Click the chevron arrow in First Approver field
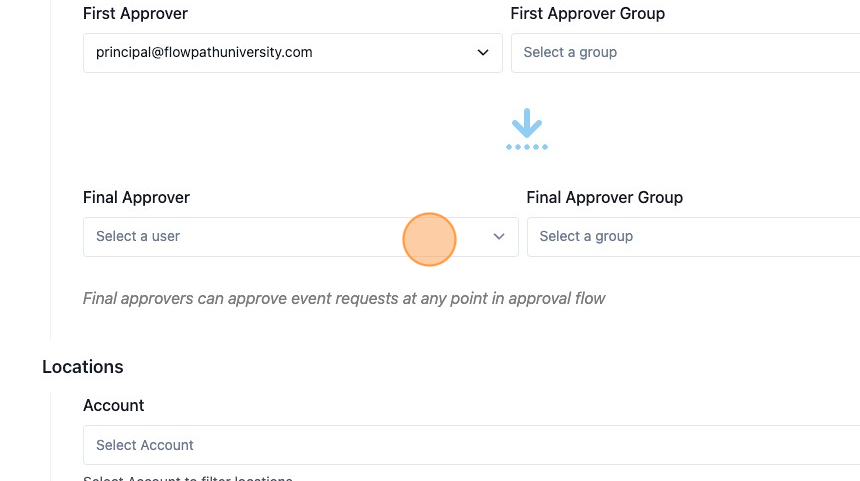 (x=483, y=53)
